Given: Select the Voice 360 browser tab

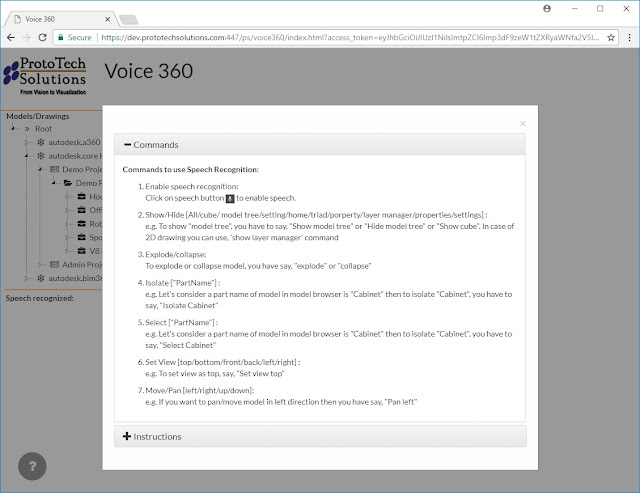Looking at the screenshot, I should click(61, 19).
